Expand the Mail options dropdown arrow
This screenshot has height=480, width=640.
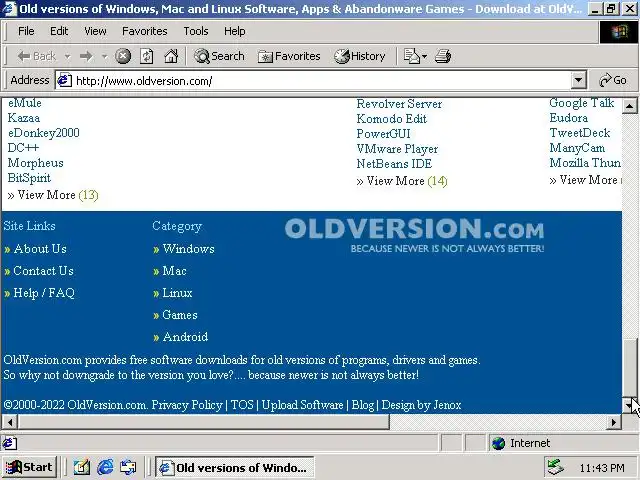pyautogui.click(x=424, y=56)
